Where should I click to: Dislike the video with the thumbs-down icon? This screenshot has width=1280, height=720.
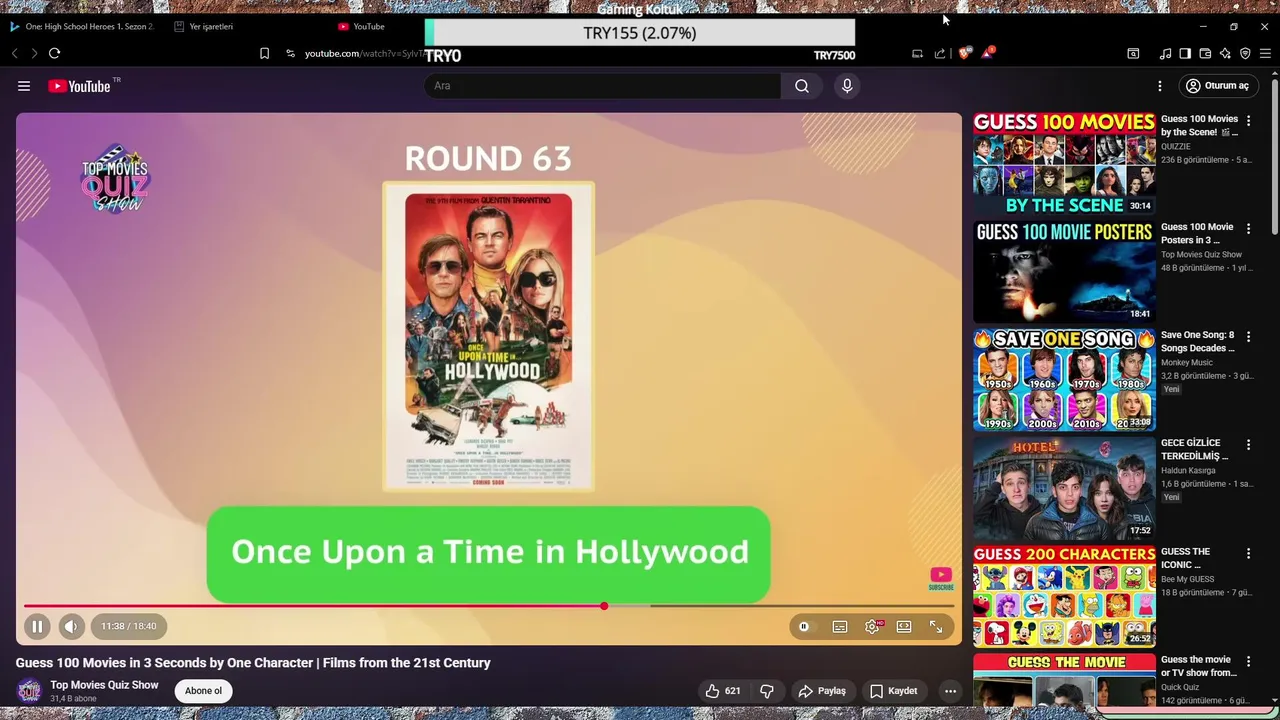pyautogui.click(x=767, y=691)
